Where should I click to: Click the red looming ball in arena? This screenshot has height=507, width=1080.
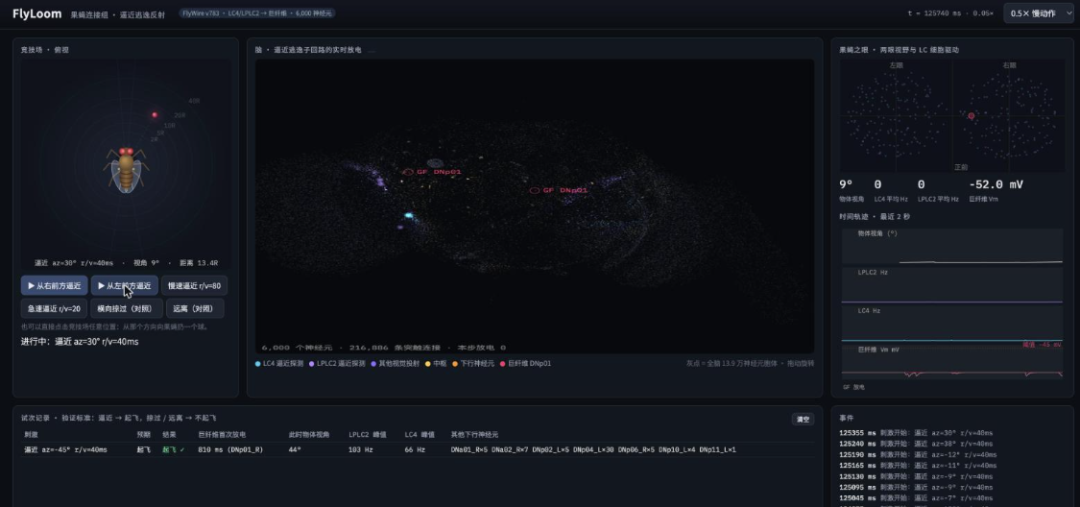tap(154, 115)
